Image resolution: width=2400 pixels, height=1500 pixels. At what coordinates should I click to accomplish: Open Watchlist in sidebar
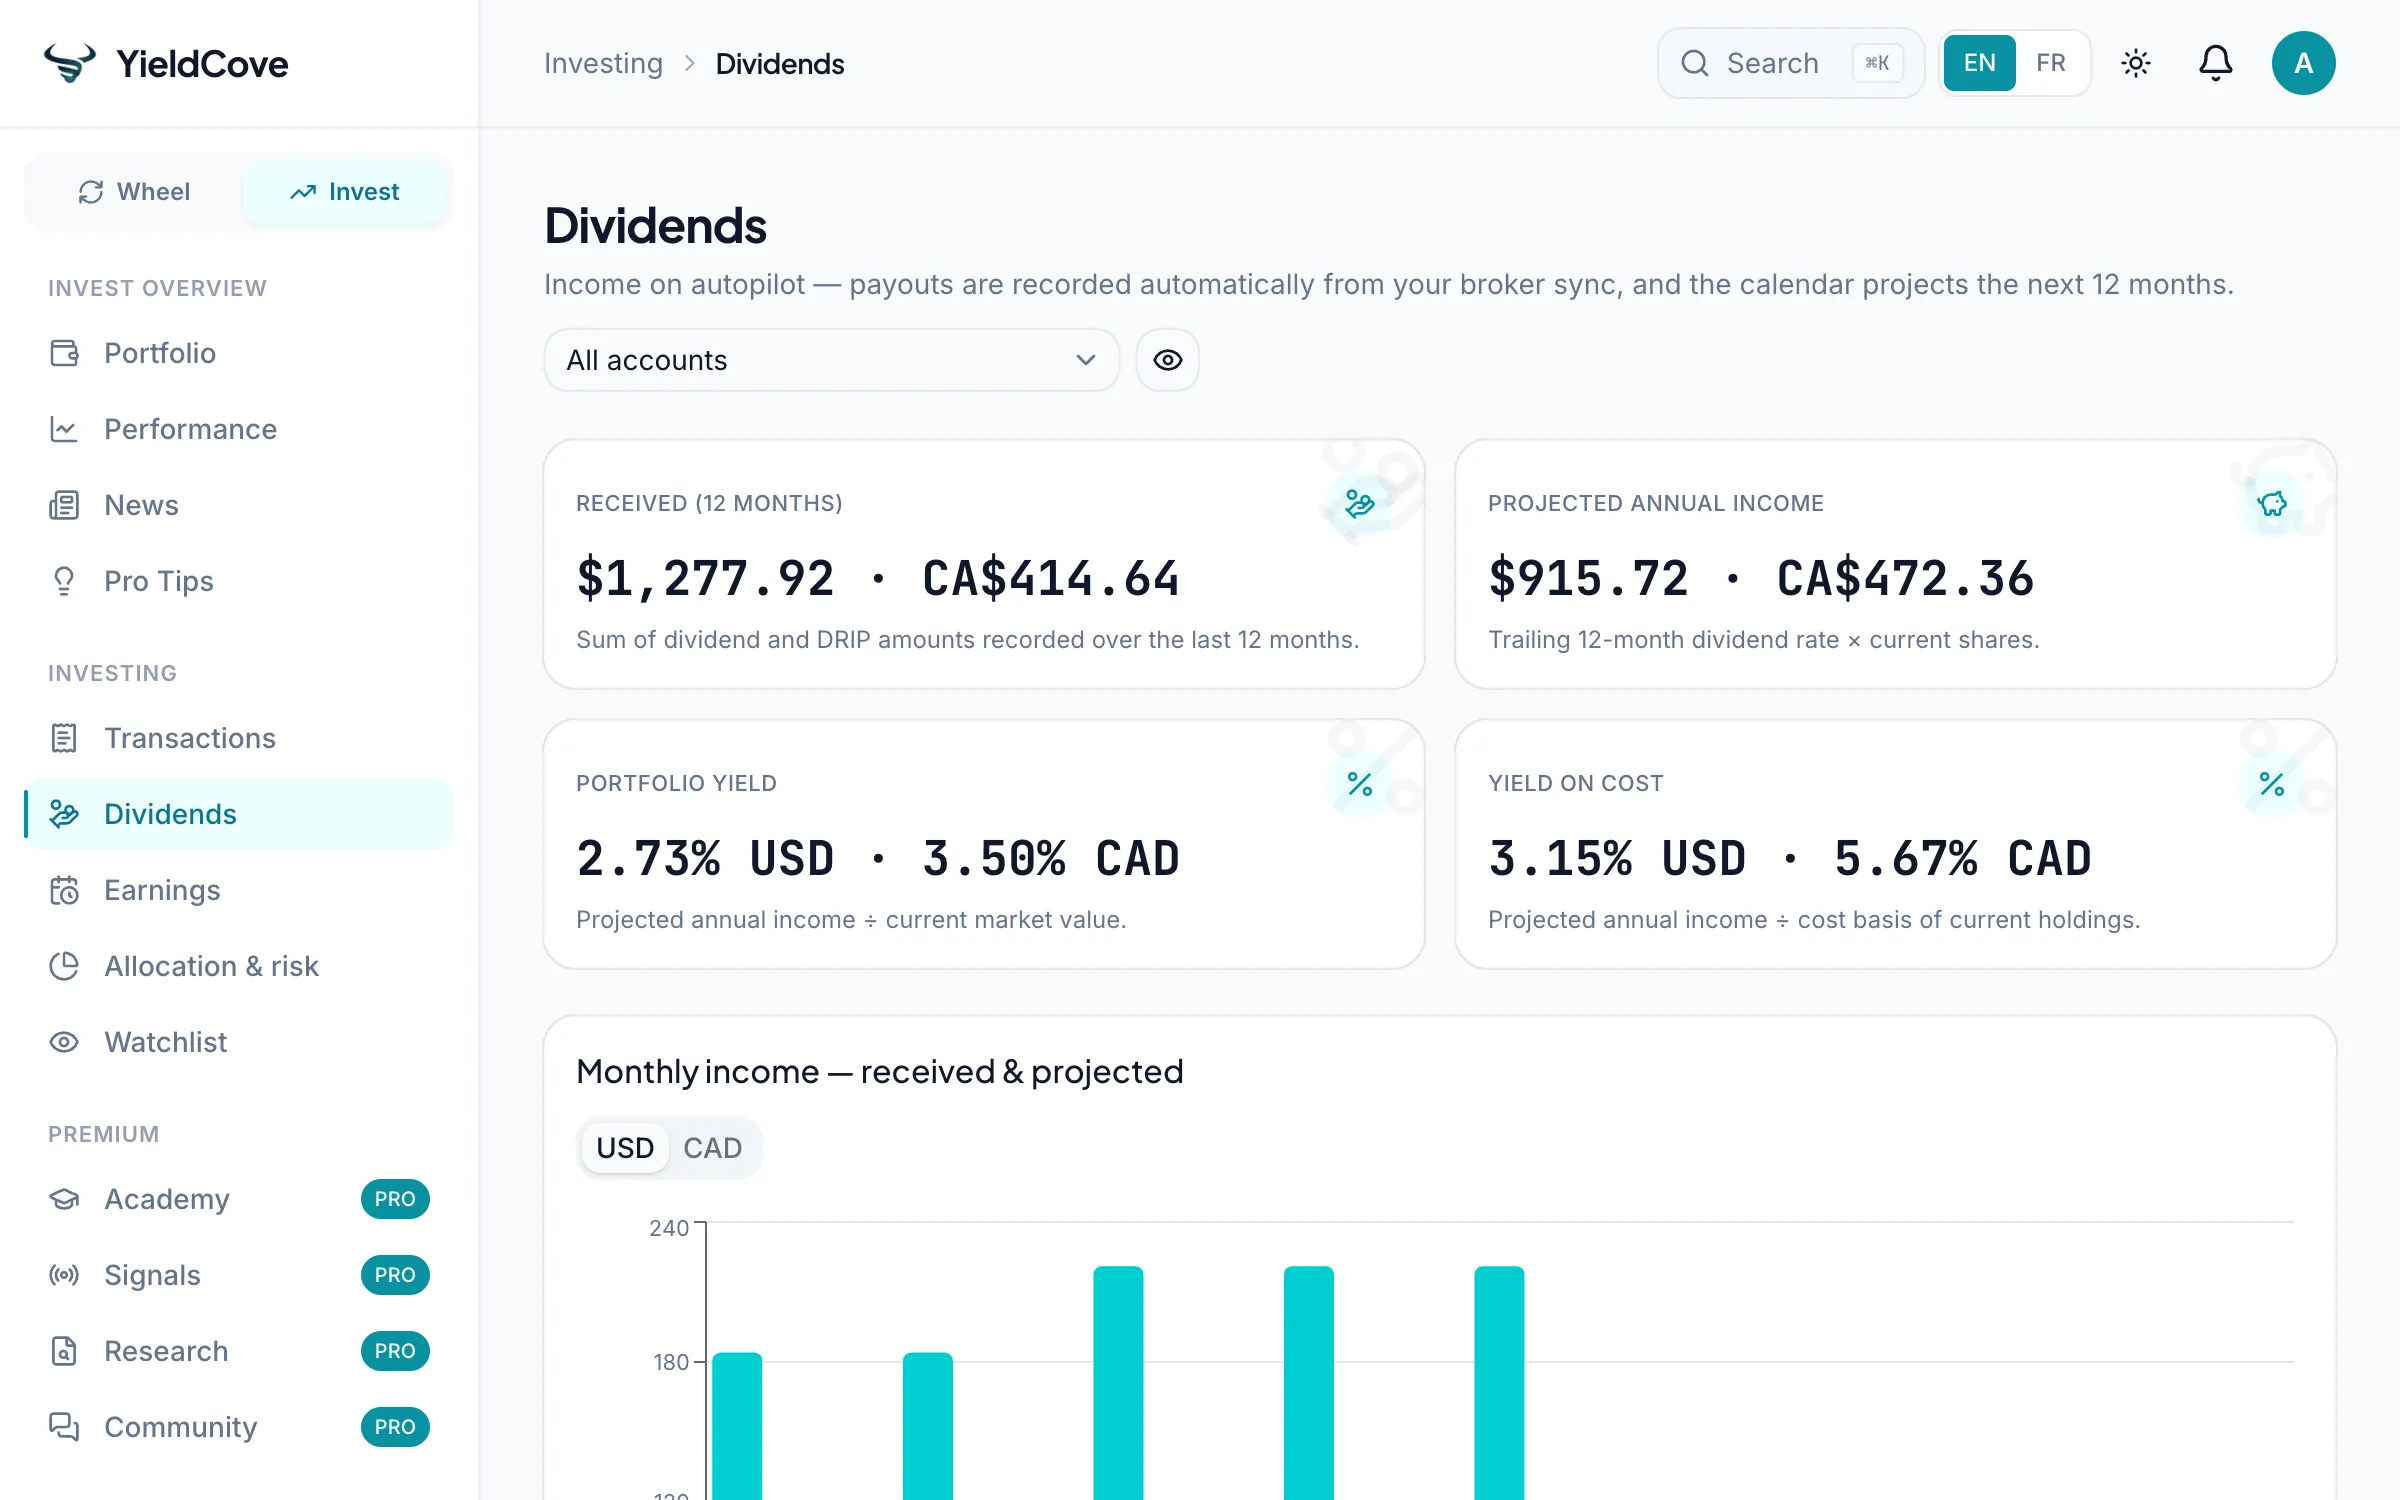pos(239,1042)
